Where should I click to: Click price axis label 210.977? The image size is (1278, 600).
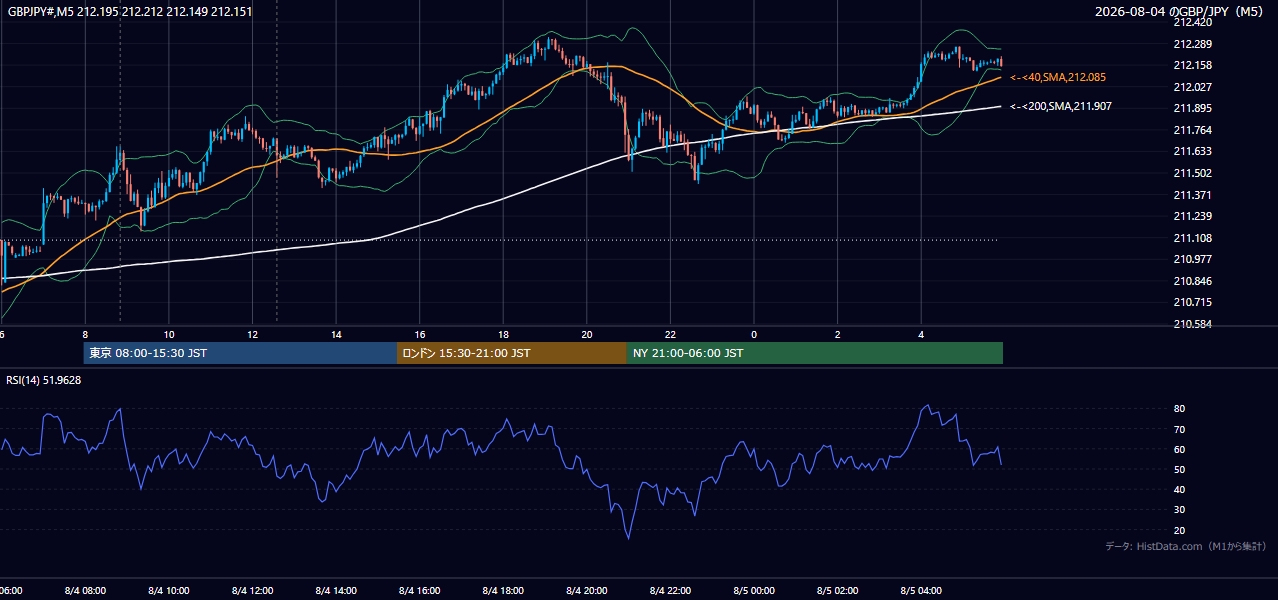tap(1192, 259)
